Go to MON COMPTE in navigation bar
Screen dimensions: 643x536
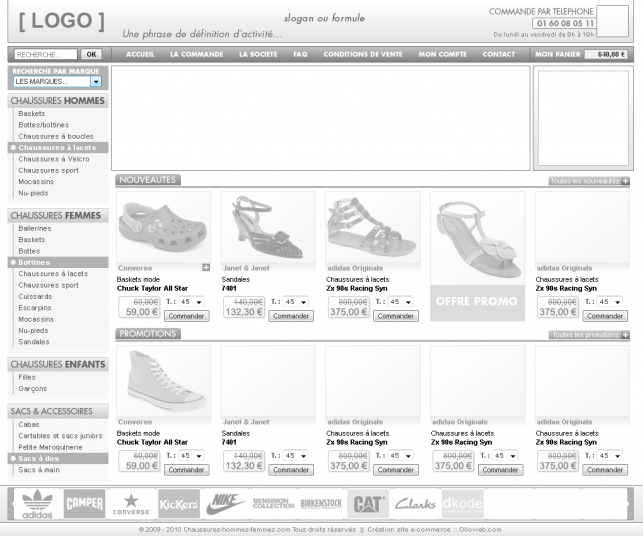click(442, 54)
